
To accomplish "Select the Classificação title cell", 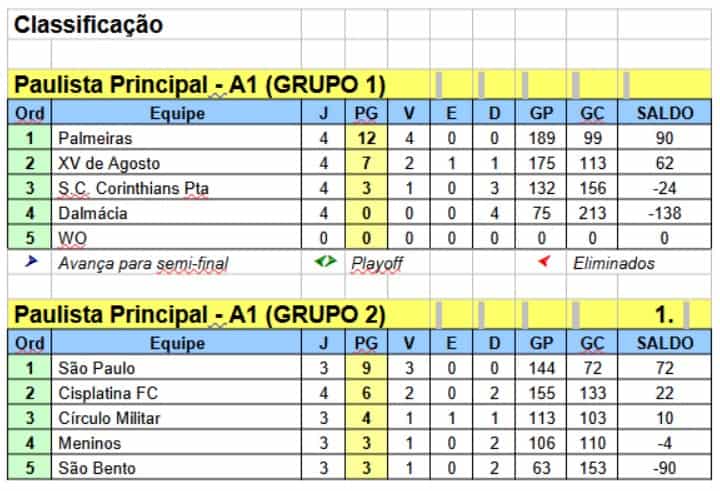I will pos(89,24).
